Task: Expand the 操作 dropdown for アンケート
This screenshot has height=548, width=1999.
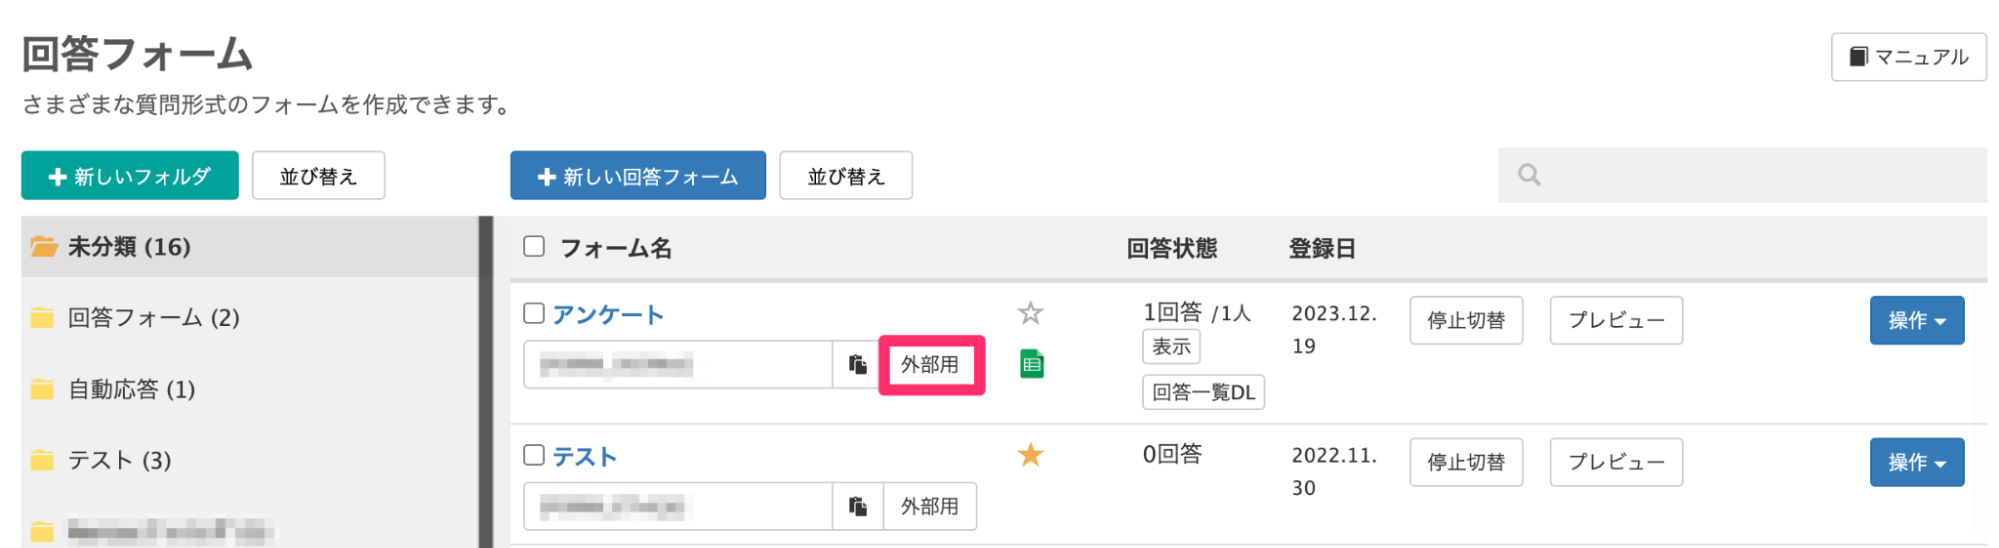Action: click(1916, 321)
